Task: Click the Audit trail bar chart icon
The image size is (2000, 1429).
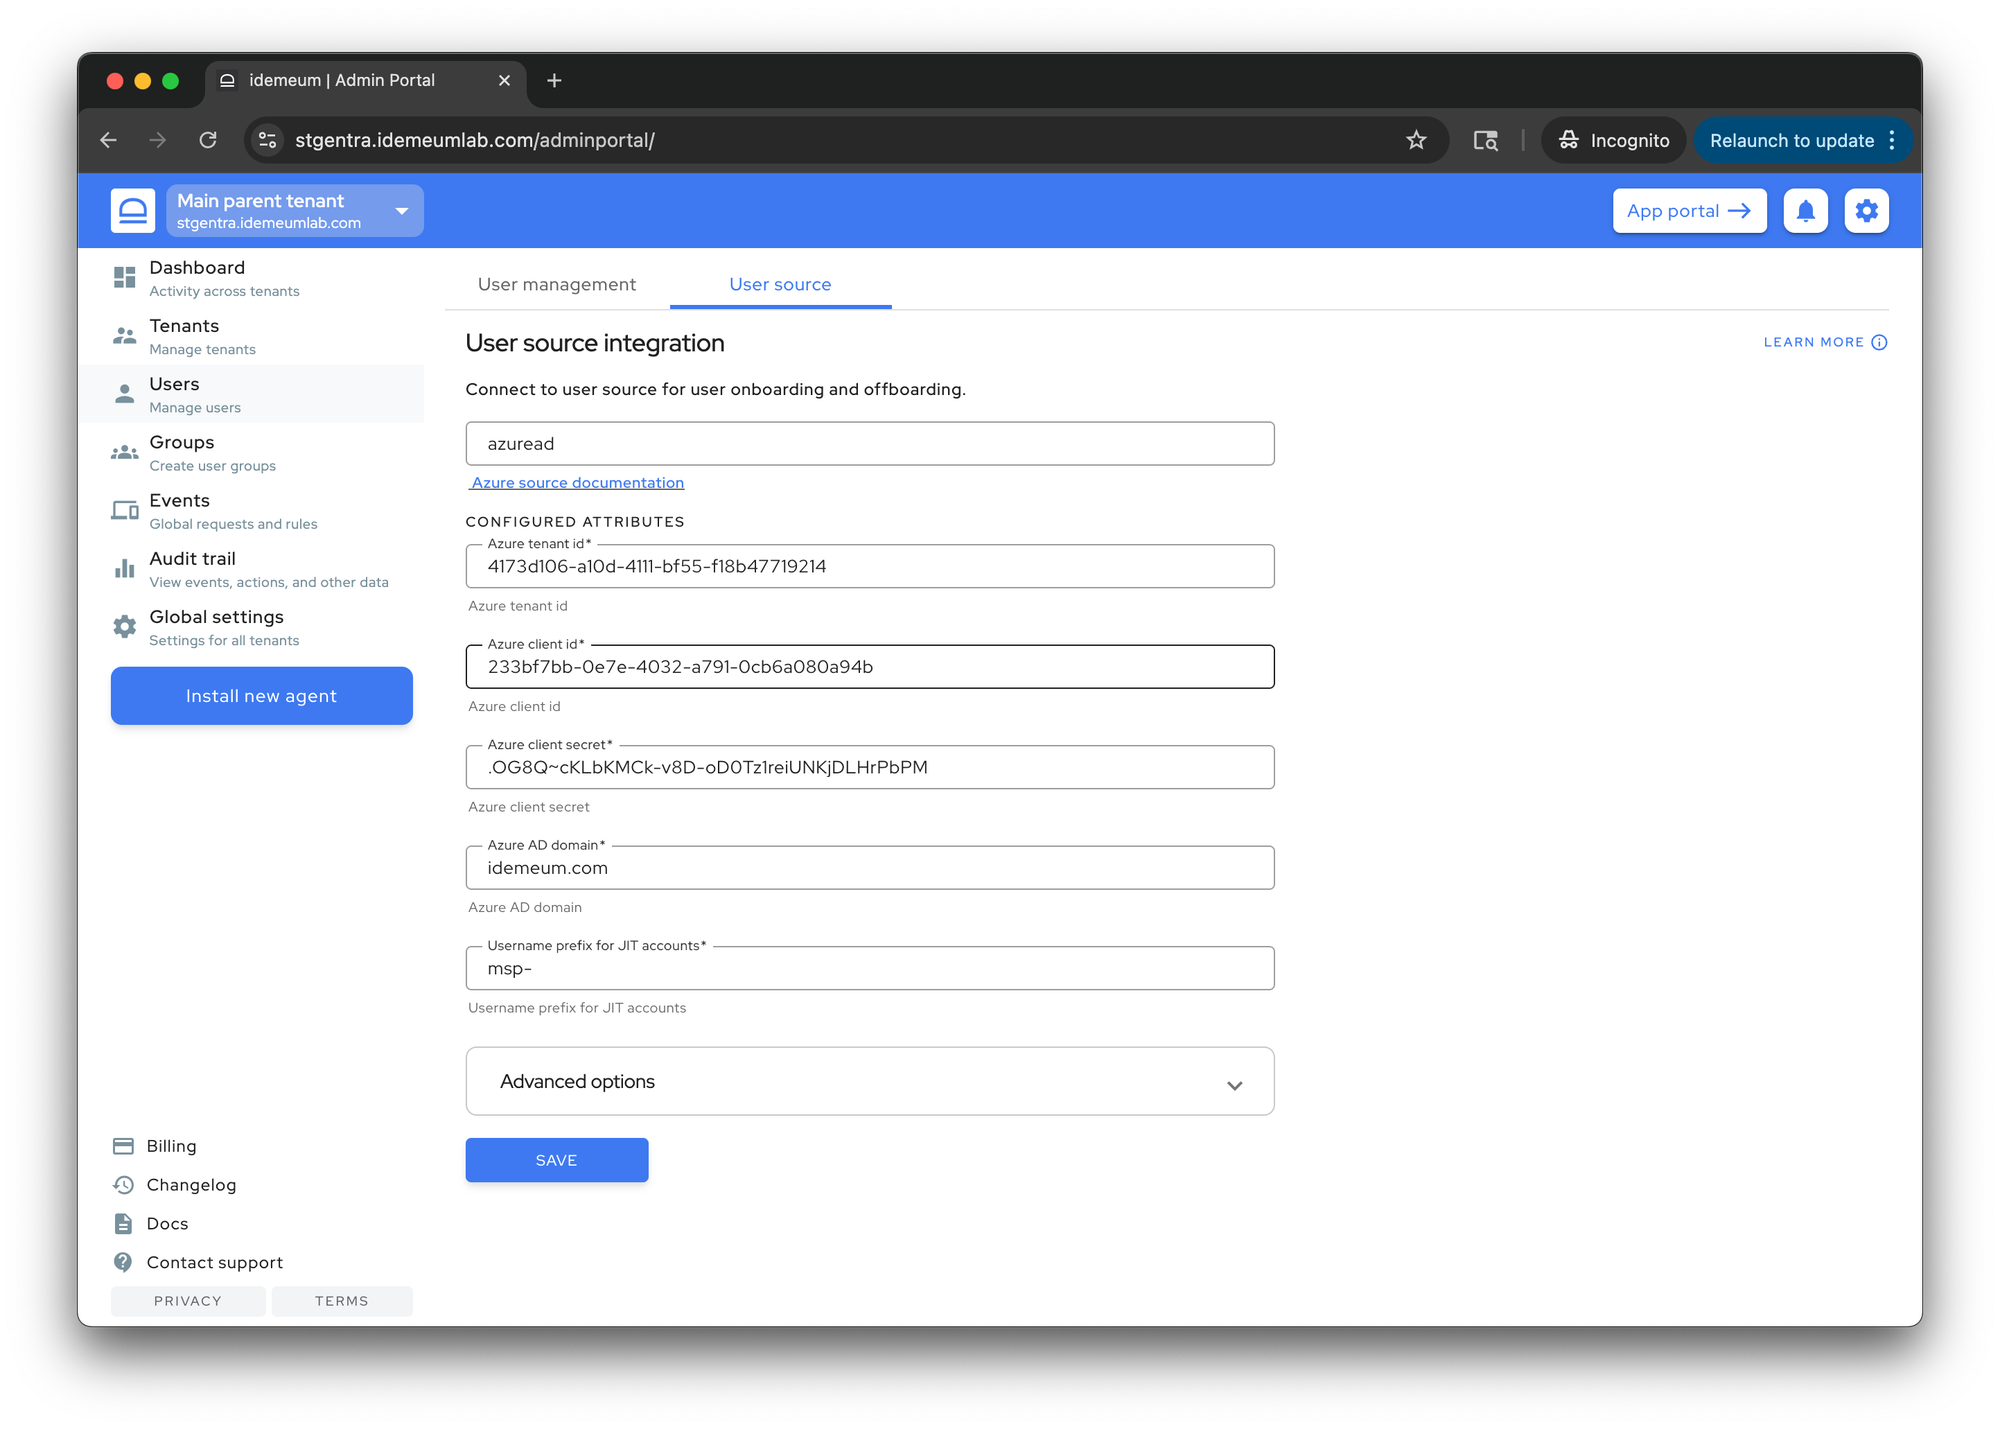Action: 124,569
